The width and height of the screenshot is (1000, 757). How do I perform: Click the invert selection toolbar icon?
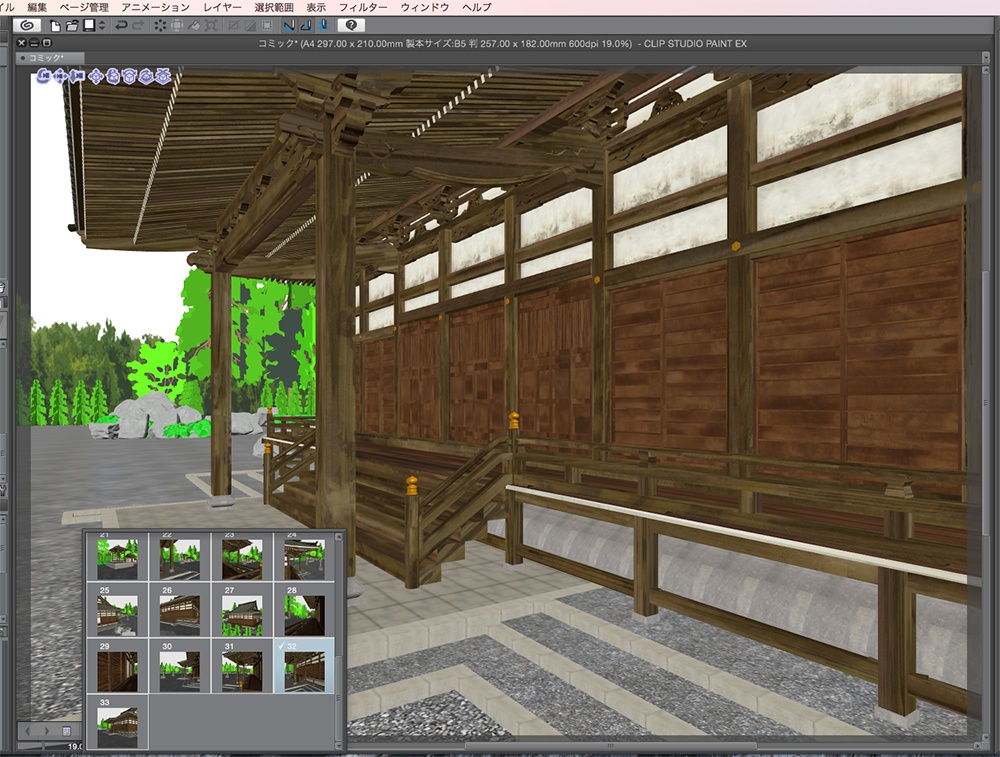point(250,26)
